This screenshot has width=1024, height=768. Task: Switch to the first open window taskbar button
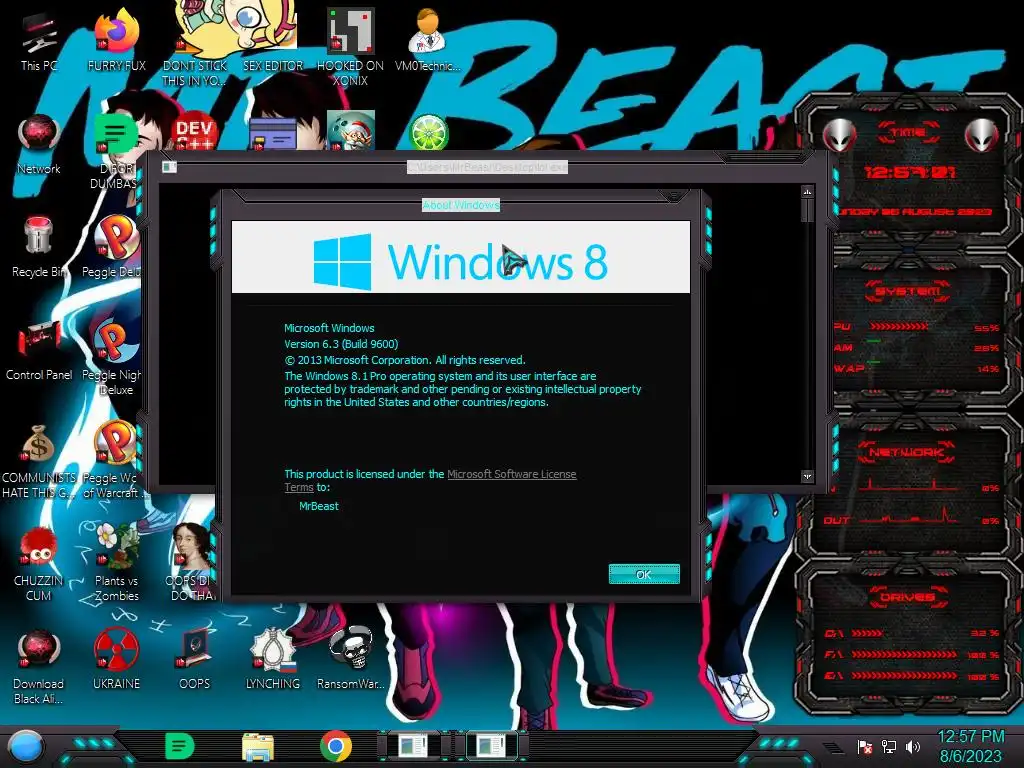414,746
